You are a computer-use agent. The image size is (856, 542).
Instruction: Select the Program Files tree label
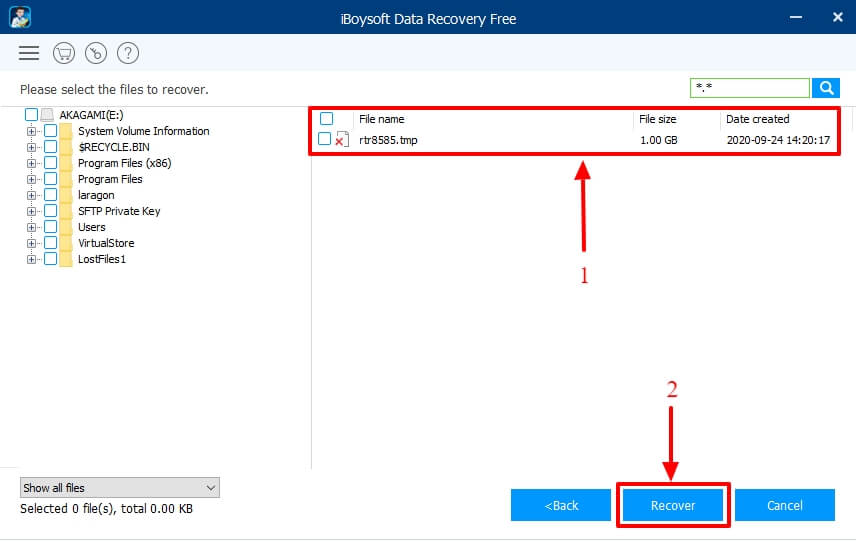click(x=110, y=179)
